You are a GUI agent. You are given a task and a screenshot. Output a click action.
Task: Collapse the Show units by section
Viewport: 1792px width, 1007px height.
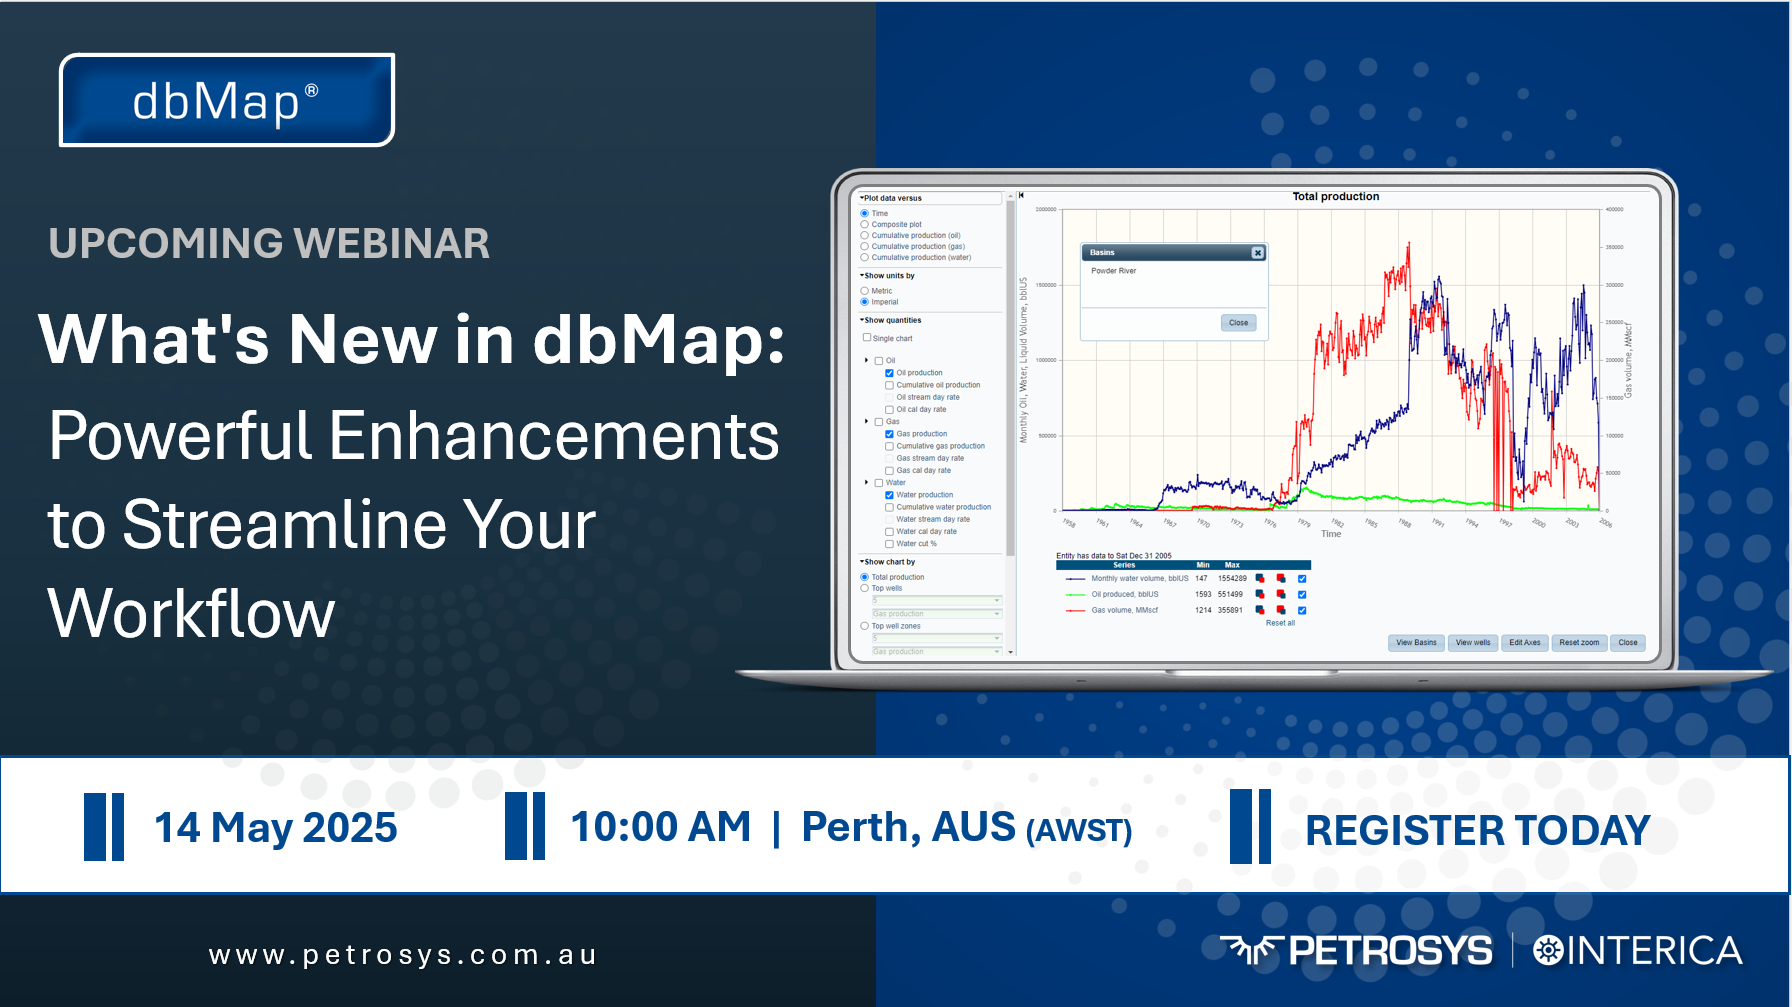(x=887, y=276)
